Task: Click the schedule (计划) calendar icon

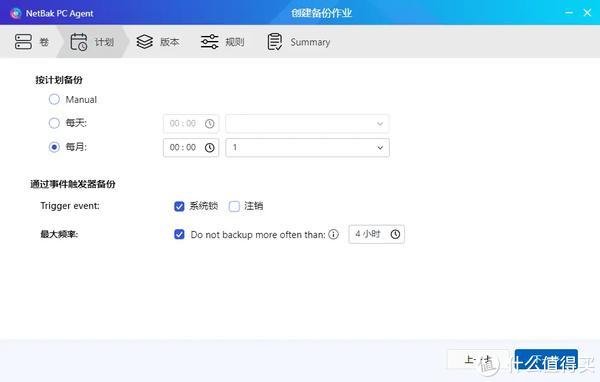Action: [79, 42]
